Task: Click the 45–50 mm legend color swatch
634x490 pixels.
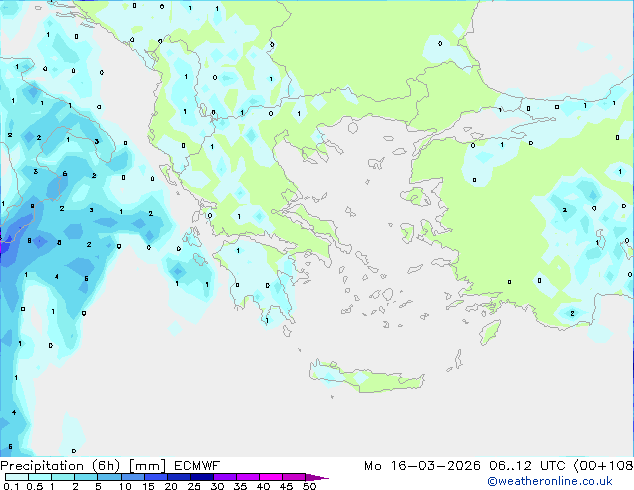Action: click(x=294, y=477)
